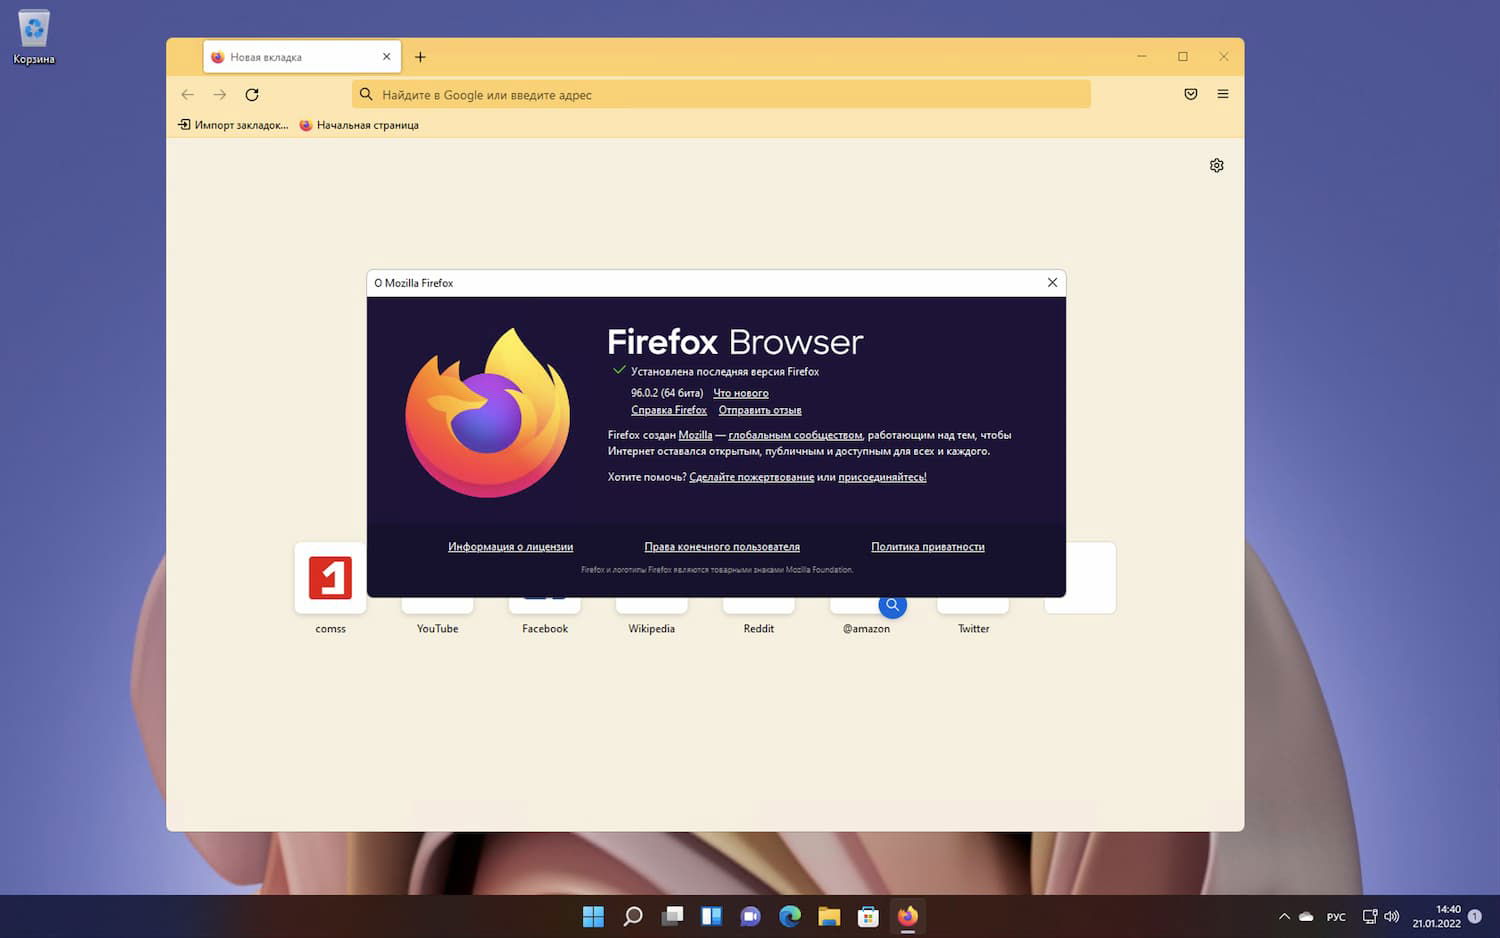Click the Google search address bar
Screen dimensions: 1500x938
coord(721,94)
